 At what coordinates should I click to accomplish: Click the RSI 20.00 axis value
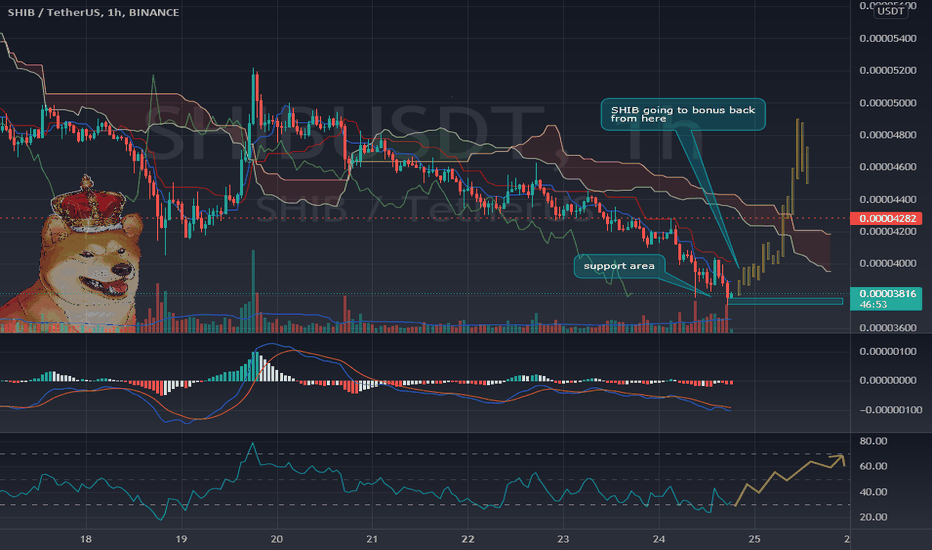(873, 517)
